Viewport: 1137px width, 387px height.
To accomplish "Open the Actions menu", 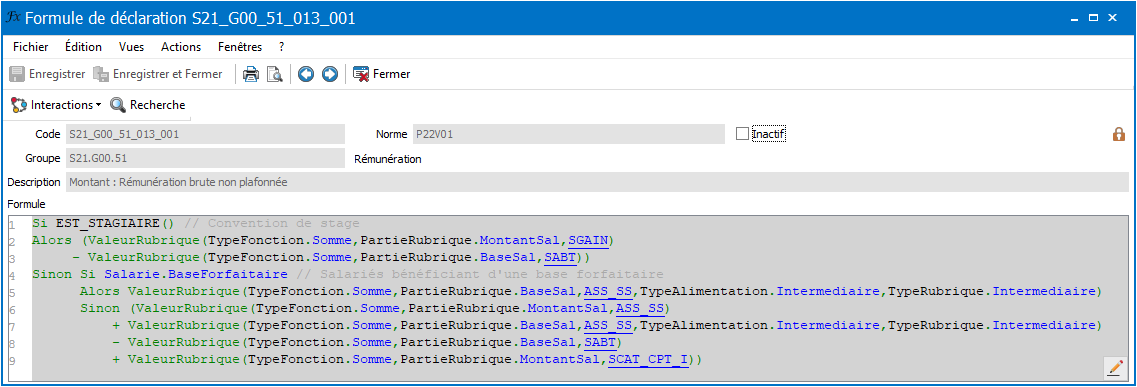I will coord(181,46).
